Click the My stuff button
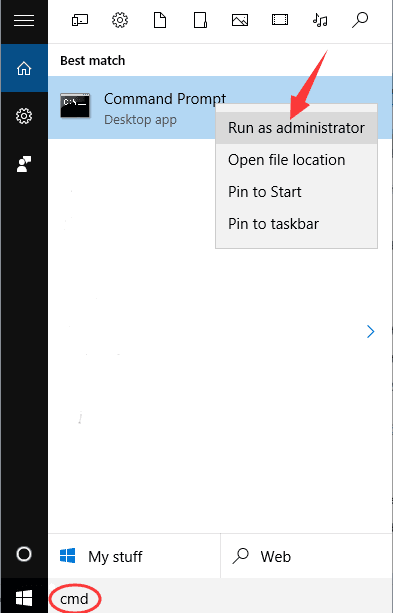393x613 pixels. pos(134,556)
